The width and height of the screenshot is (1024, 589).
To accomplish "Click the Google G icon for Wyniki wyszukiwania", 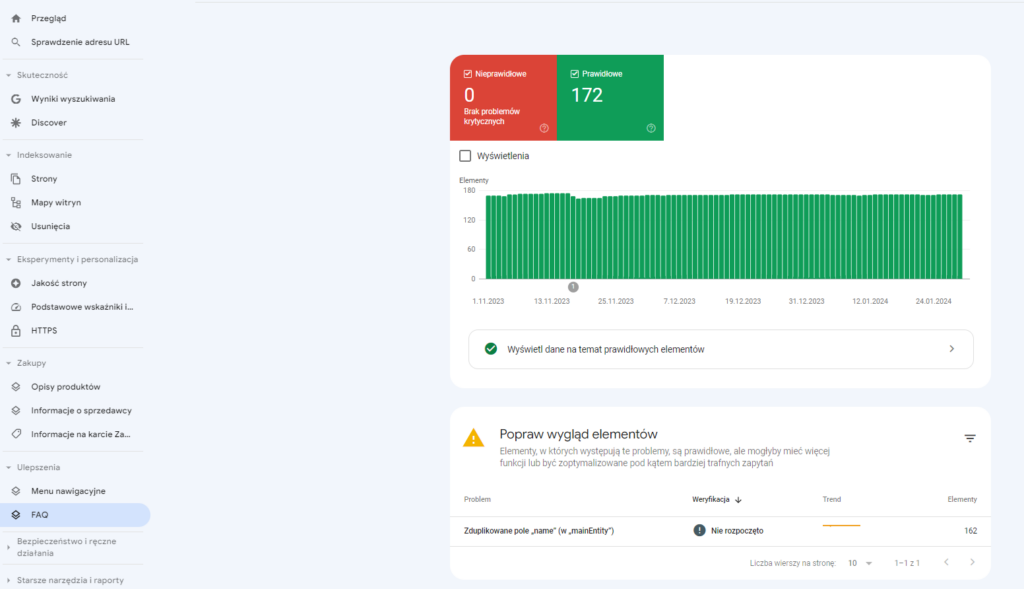I will [16, 99].
